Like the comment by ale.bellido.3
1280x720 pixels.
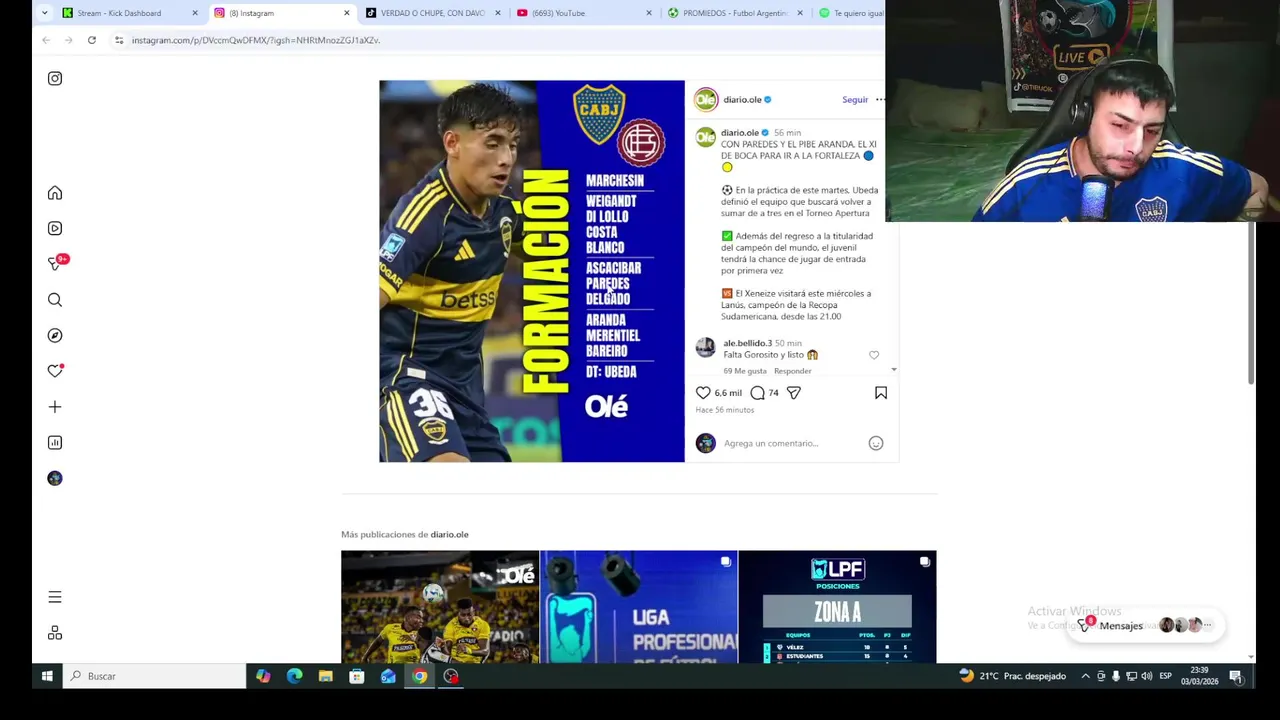pyautogui.click(x=874, y=355)
